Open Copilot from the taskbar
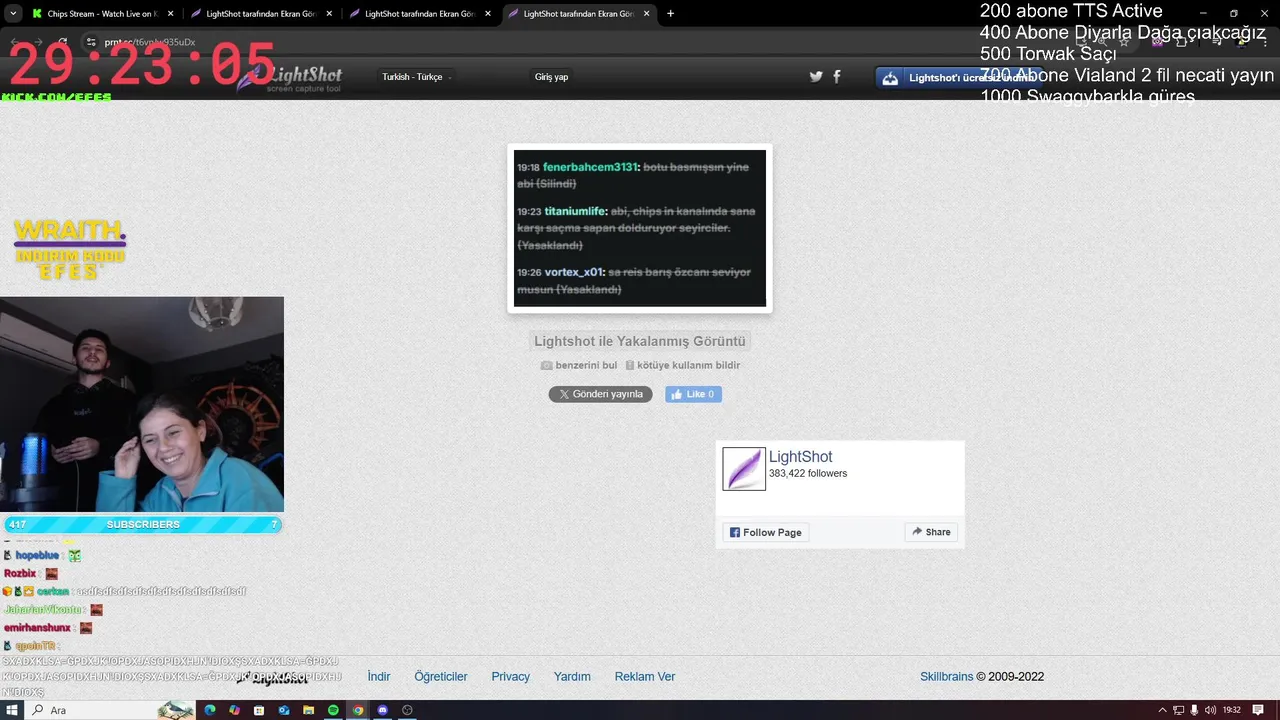The height and width of the screenshot is (720, 1280). click(x=235, y=710)
